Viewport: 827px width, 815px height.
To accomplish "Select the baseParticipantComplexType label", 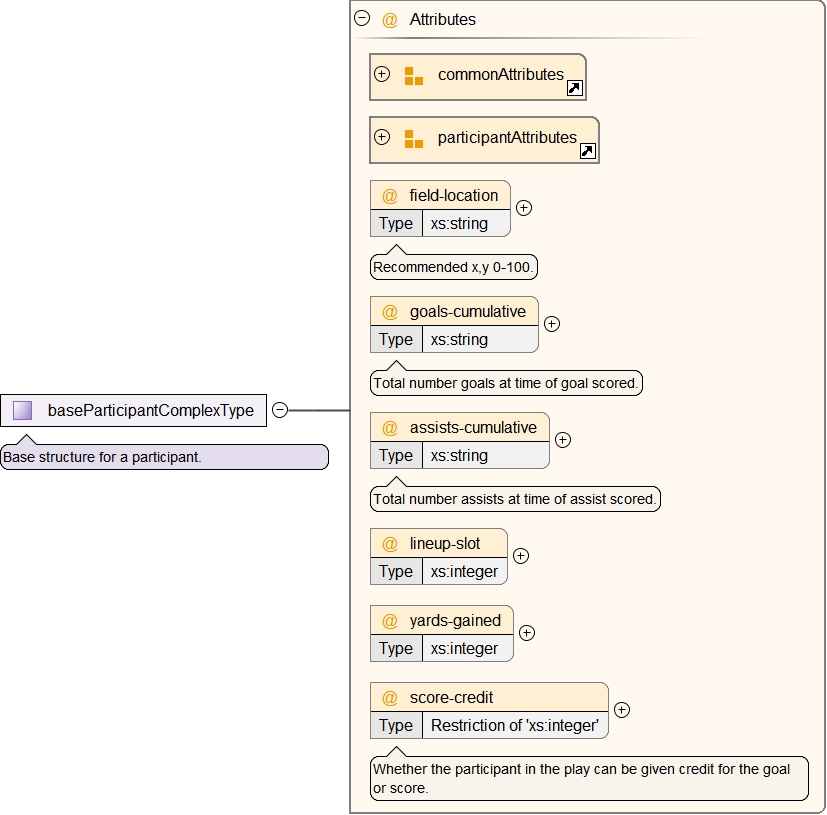I will tap(150, 410).
